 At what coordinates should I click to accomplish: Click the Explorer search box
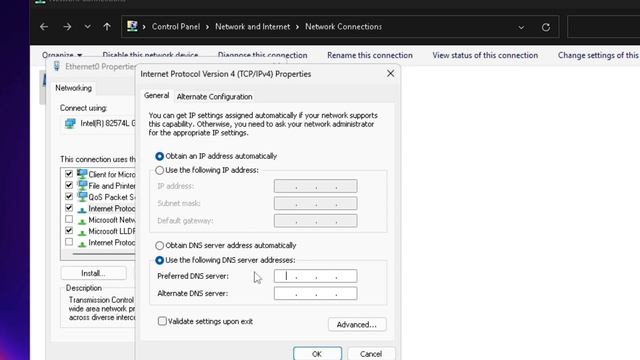(604, 27)
